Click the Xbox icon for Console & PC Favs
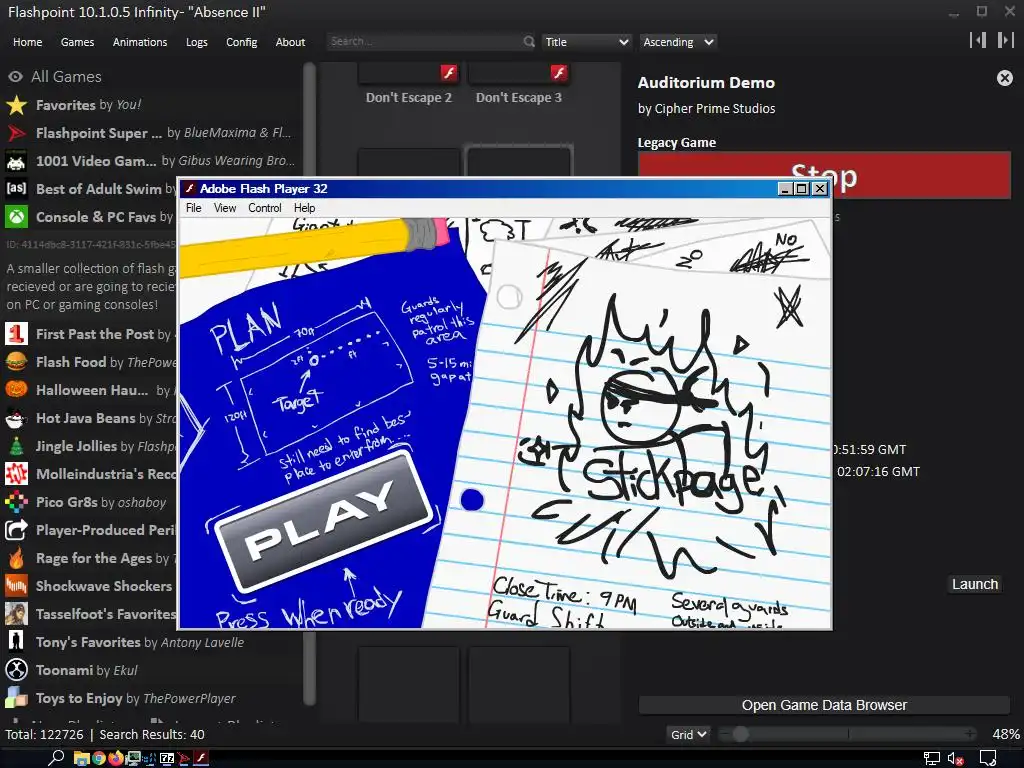Viewport: 1024px width, 768px height. click(16, 217)
